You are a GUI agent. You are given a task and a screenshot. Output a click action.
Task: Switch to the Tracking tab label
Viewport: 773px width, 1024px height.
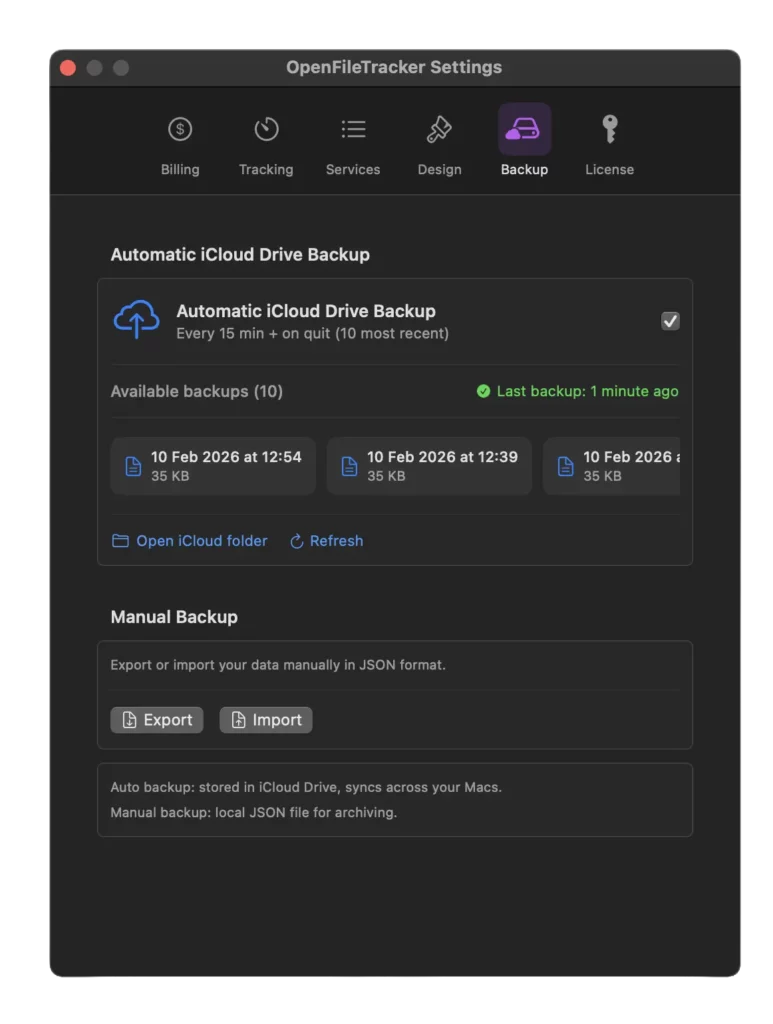coord(266,170)
